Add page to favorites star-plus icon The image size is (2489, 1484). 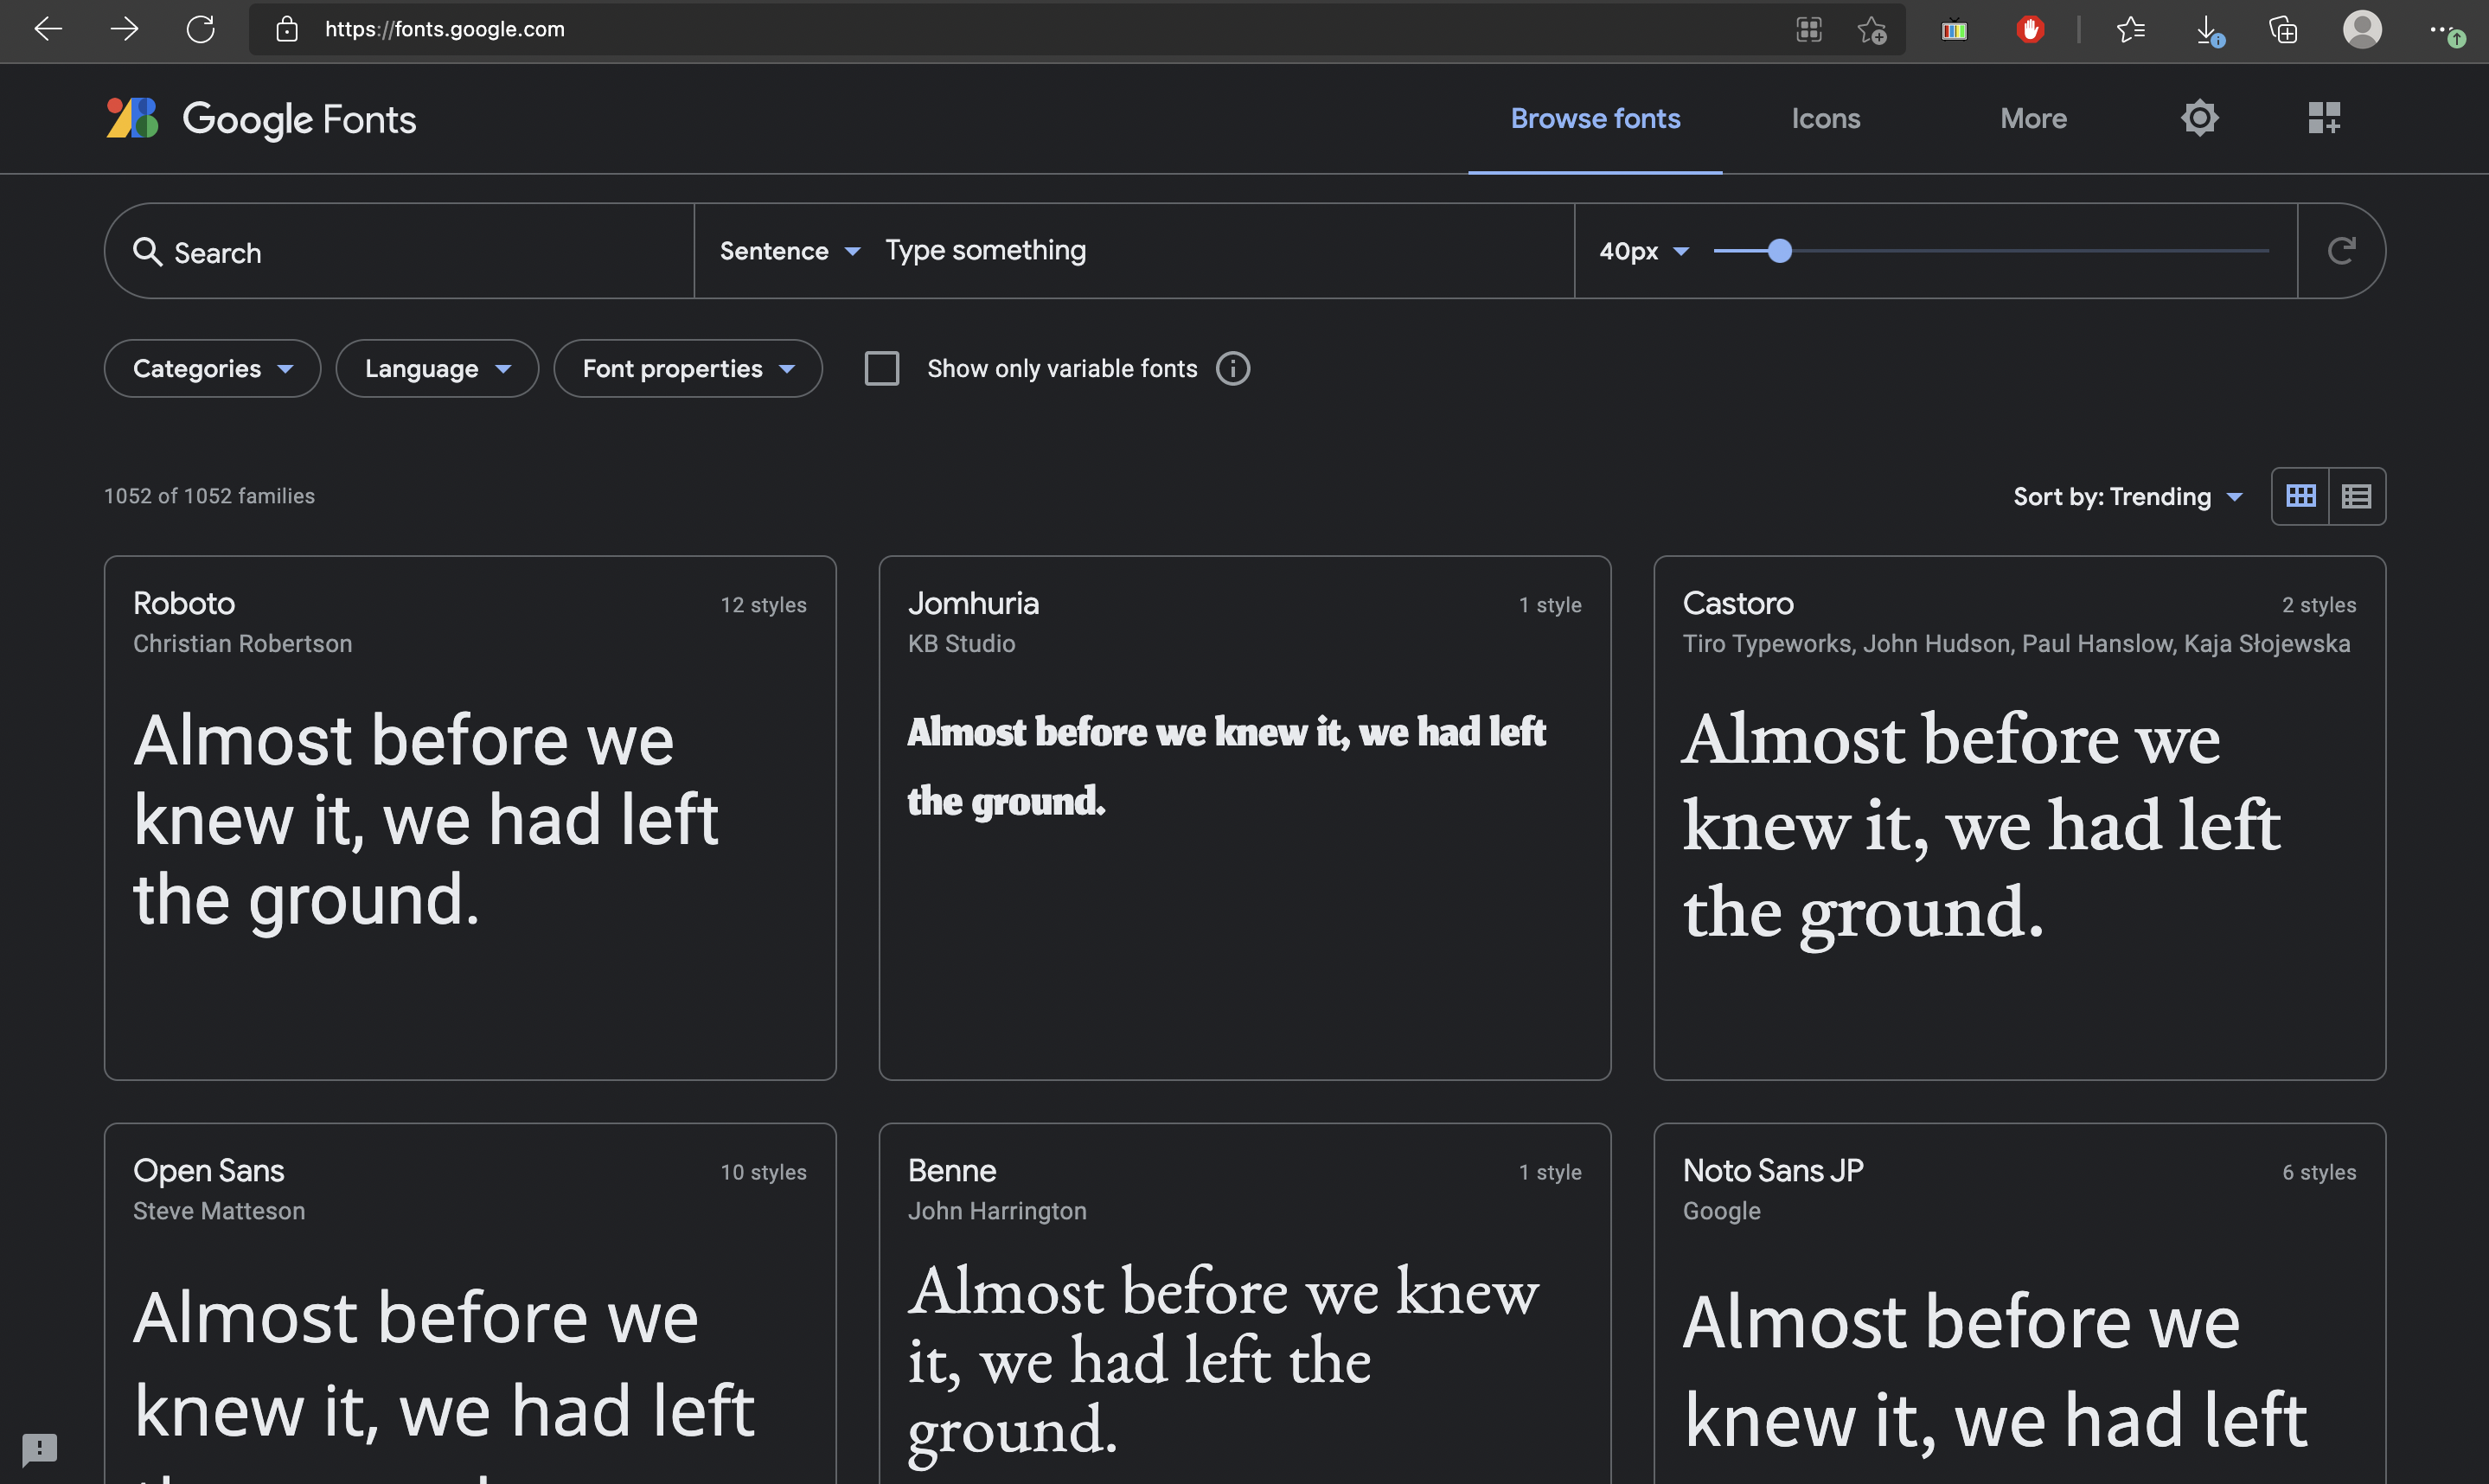pyautogui.click(x=1872, y=30)
